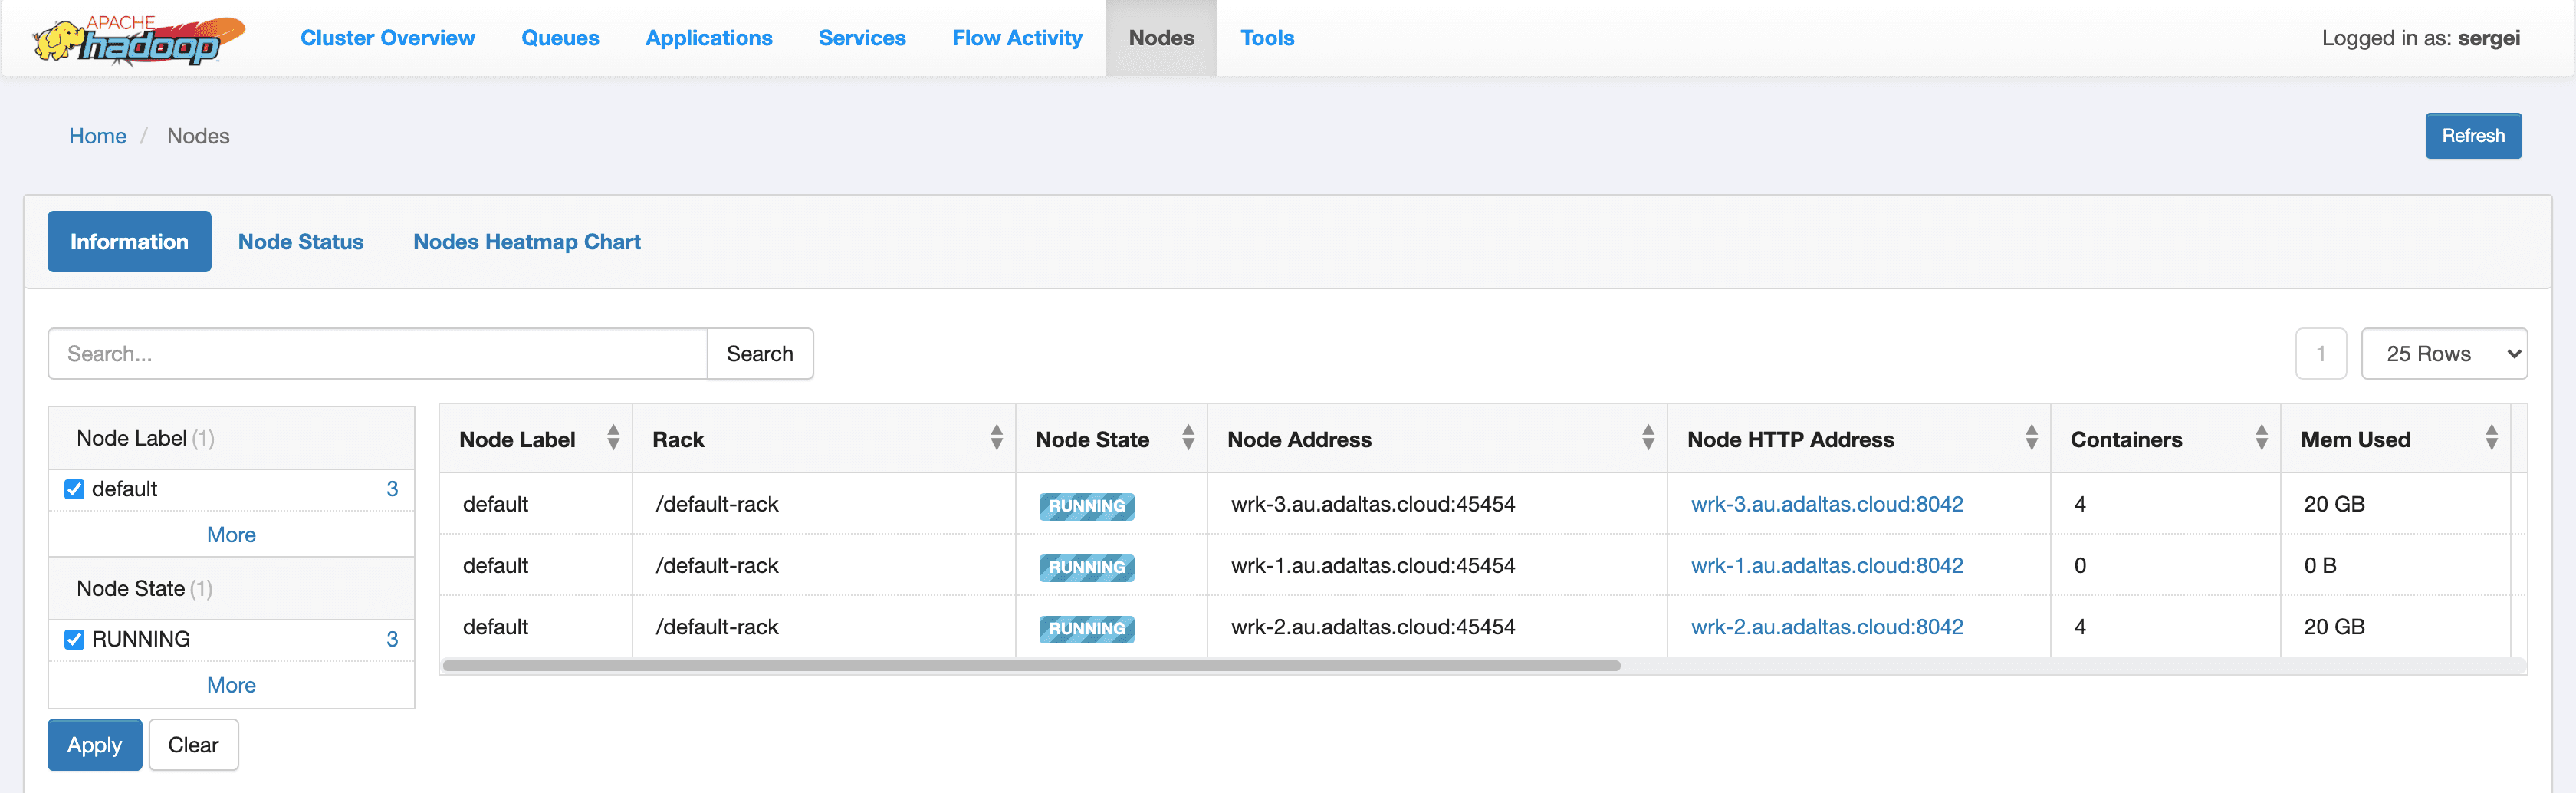Sort by Containers column arrows
This screenshot has height=793, width=2576.
pos(2261,438)
